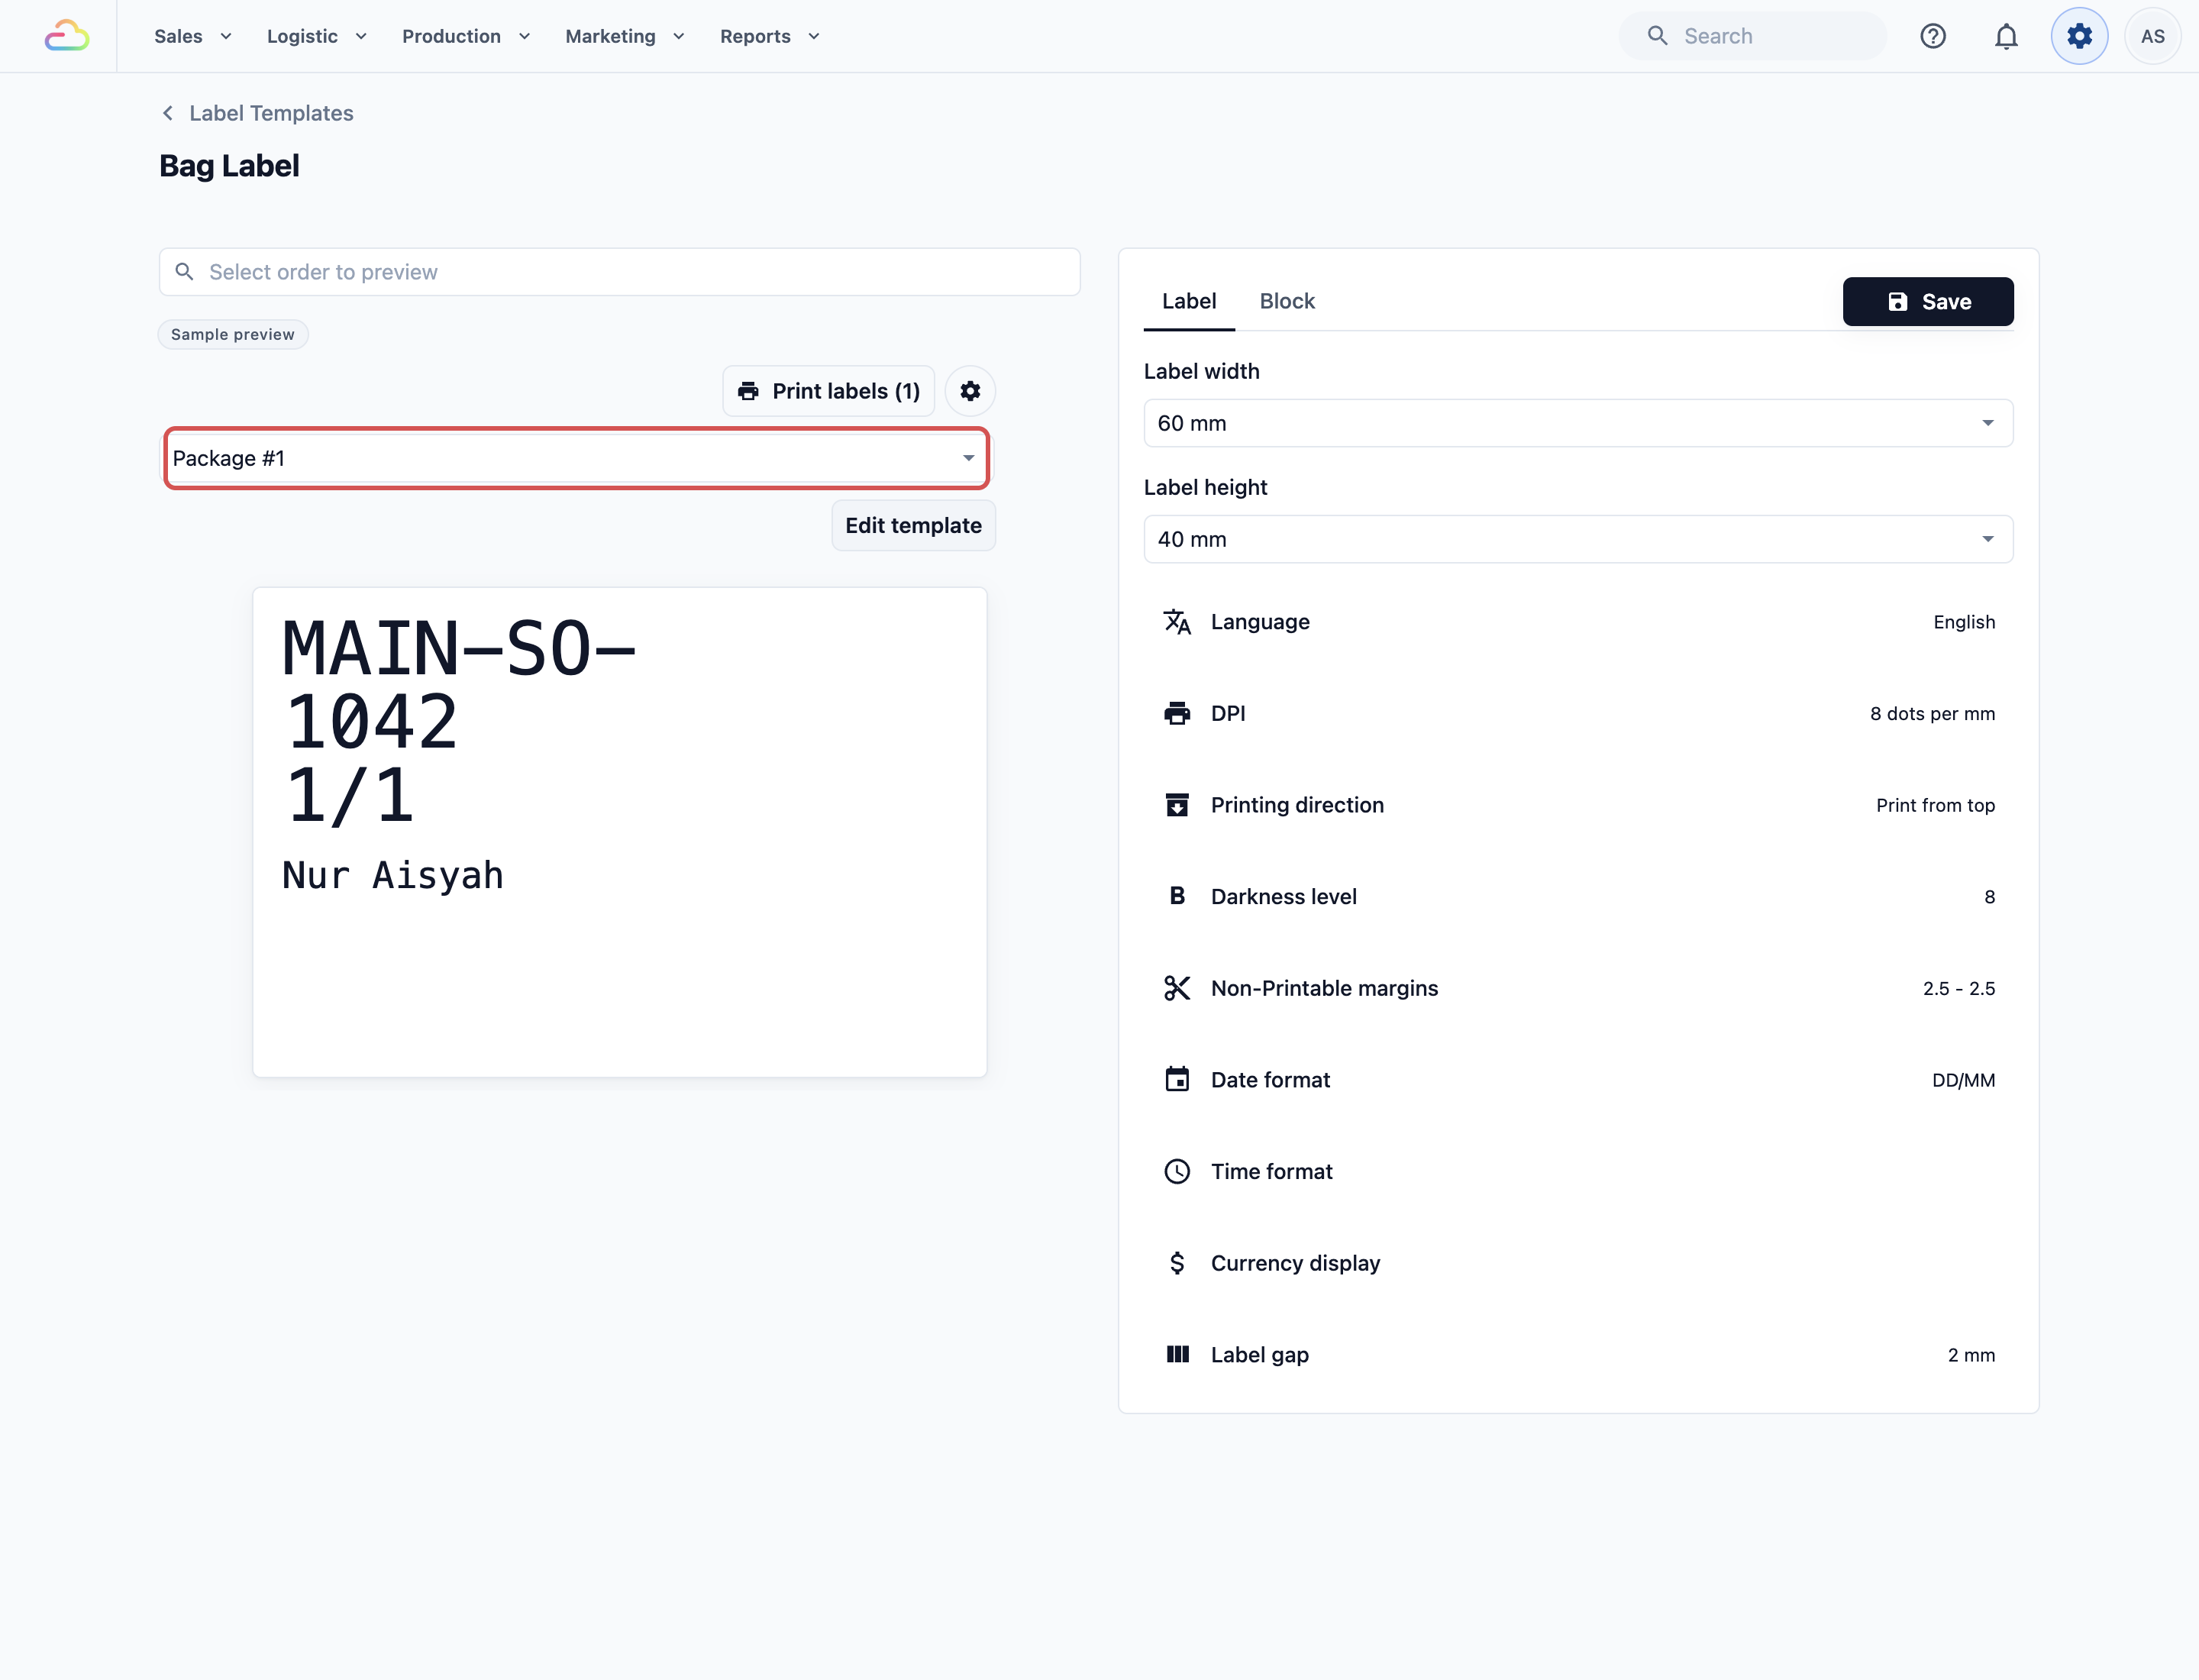Expand the Sales menu
This screenshot has height=1680, width=2199.
pos(193,36)
